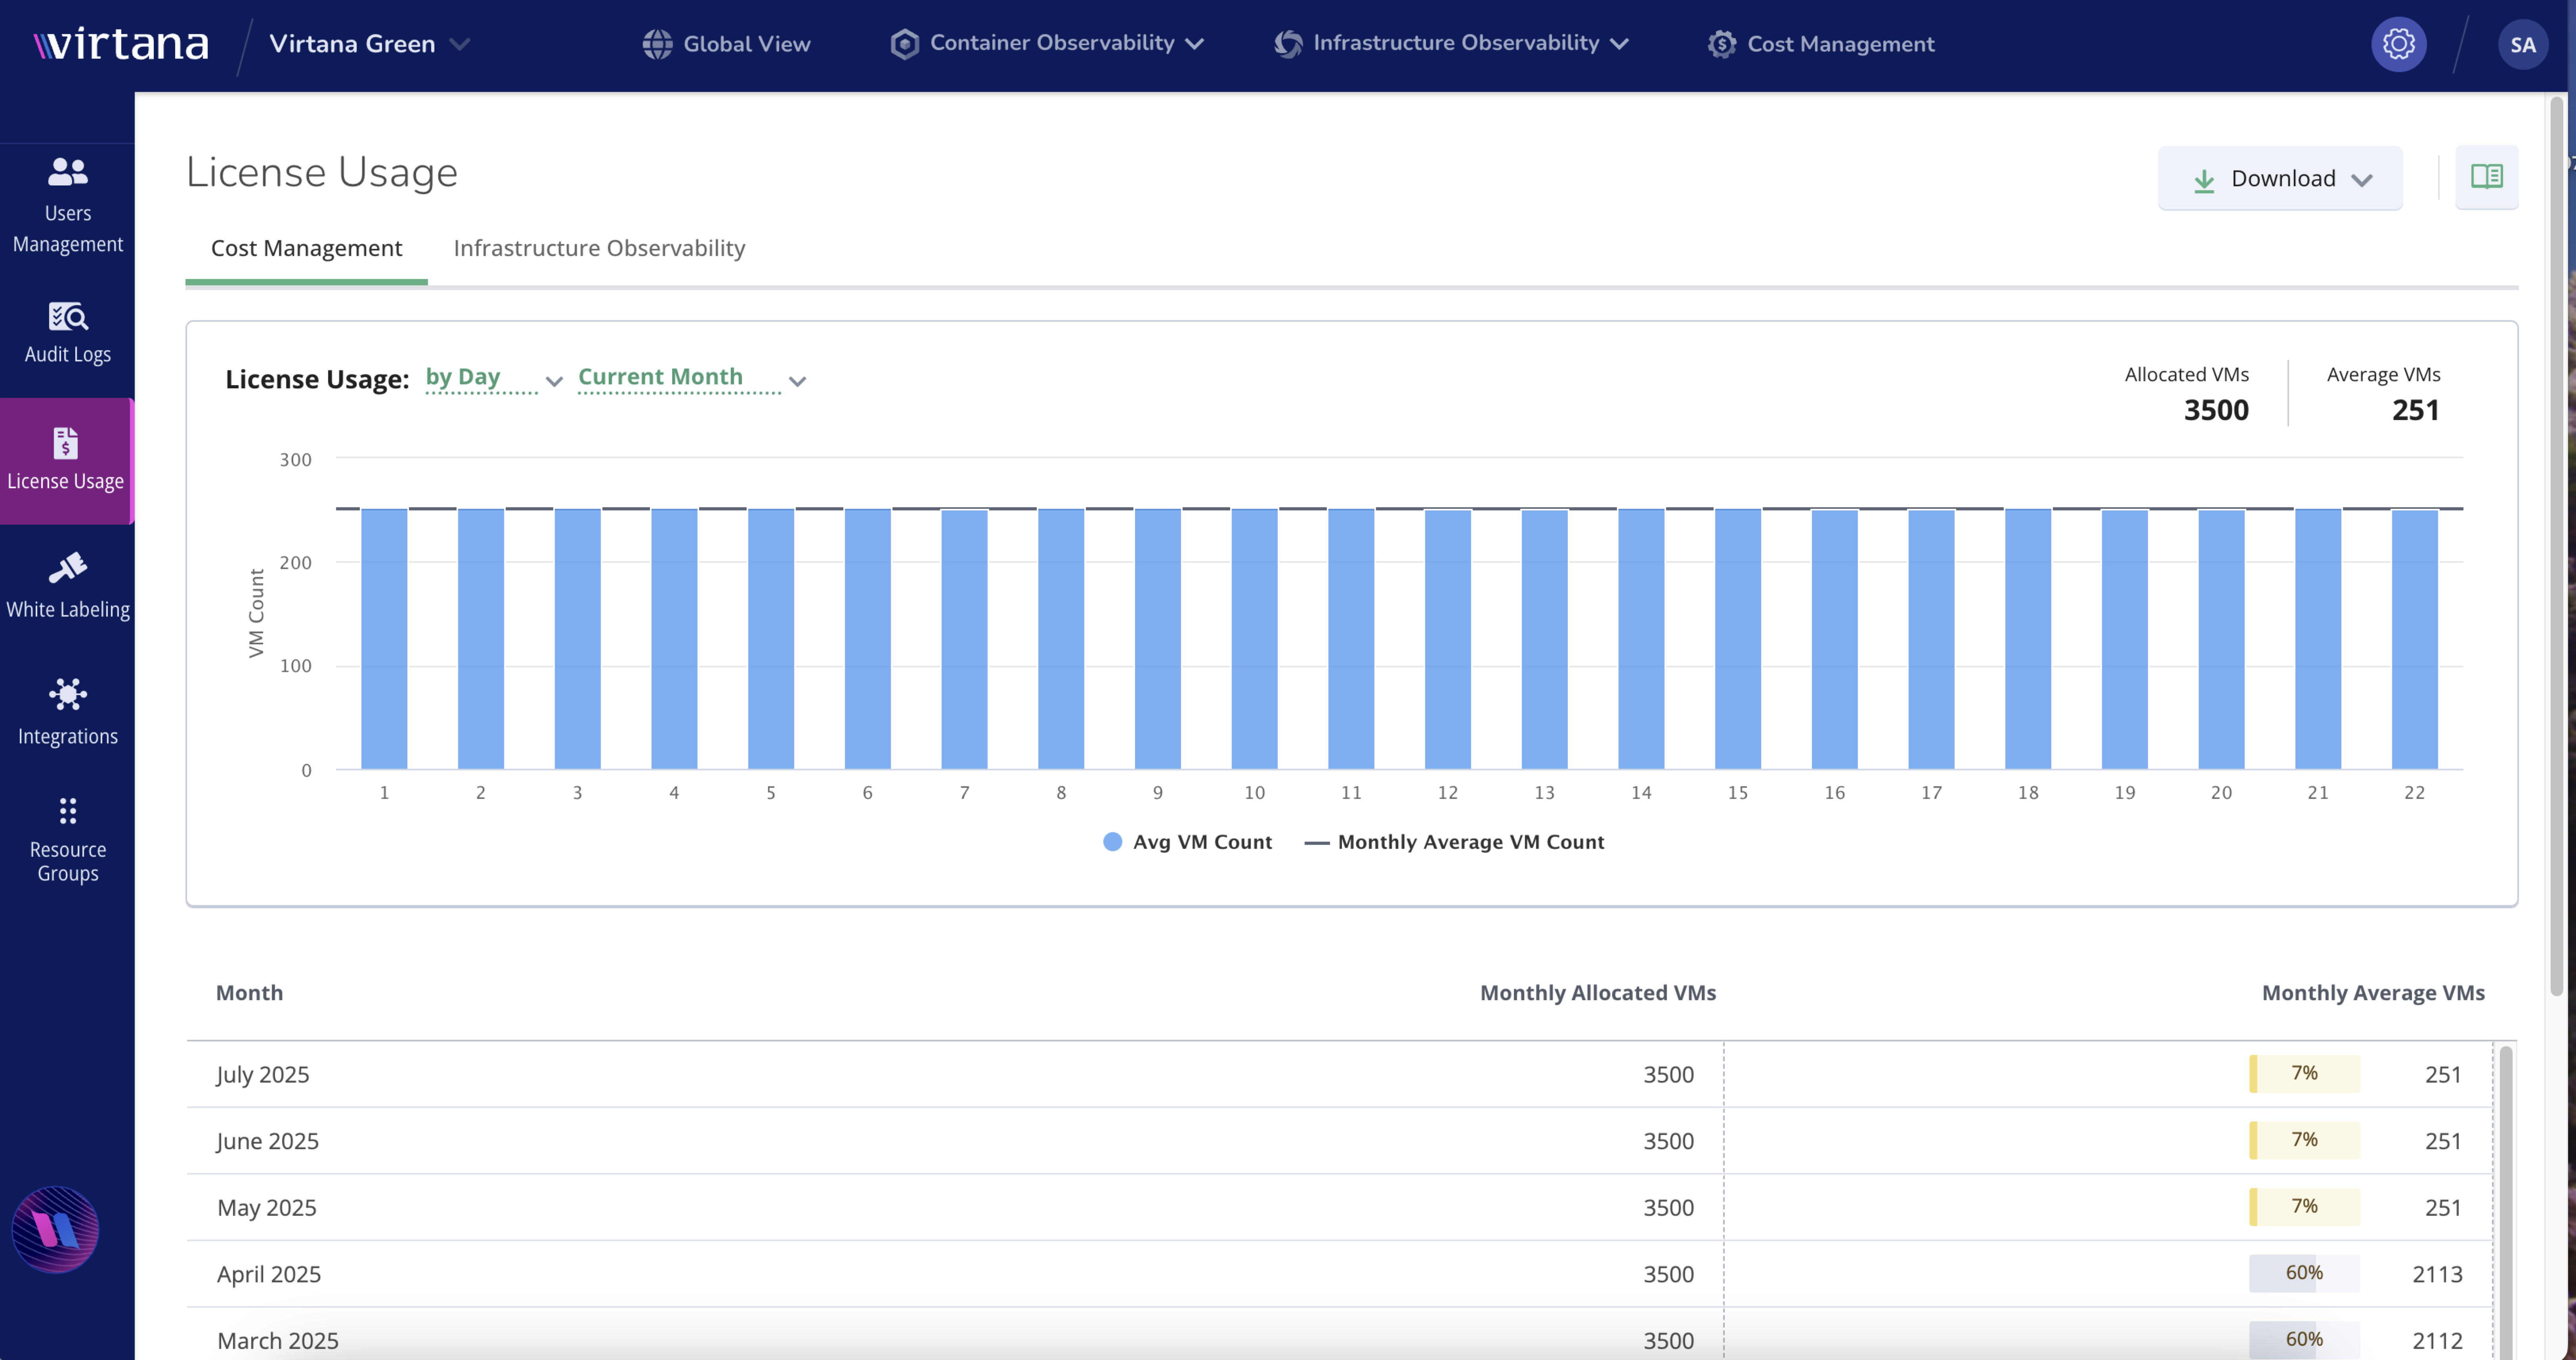Select the June 2025 row
The image size is (2576, 1360).
pos(1339,1140)
